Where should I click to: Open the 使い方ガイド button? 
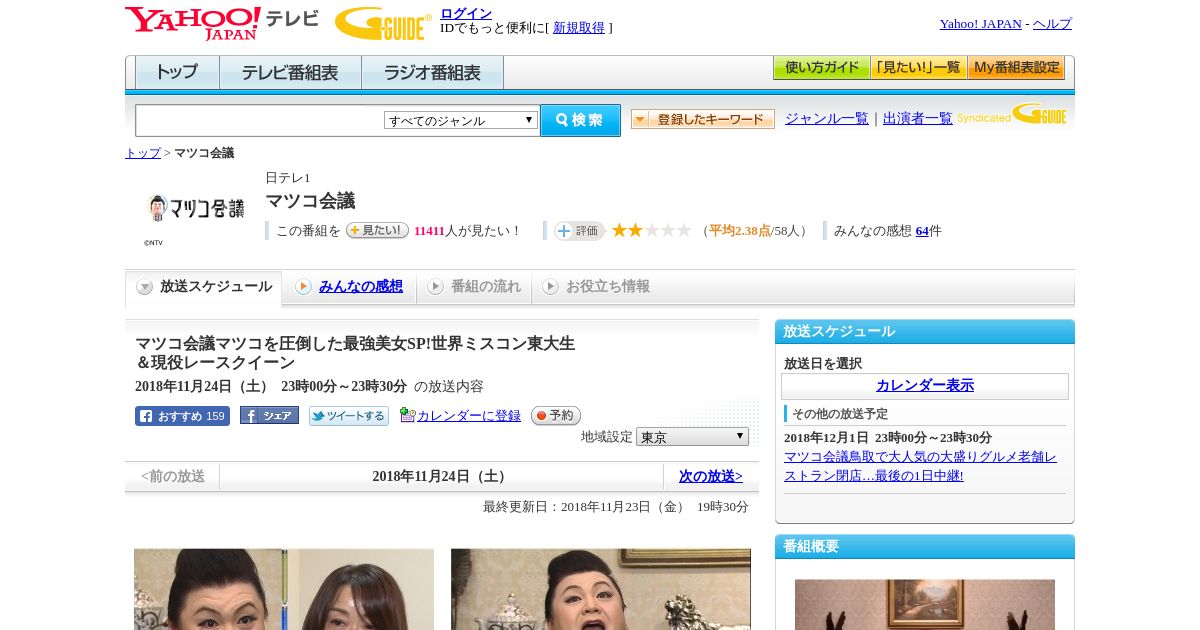[x=821, y=68]
